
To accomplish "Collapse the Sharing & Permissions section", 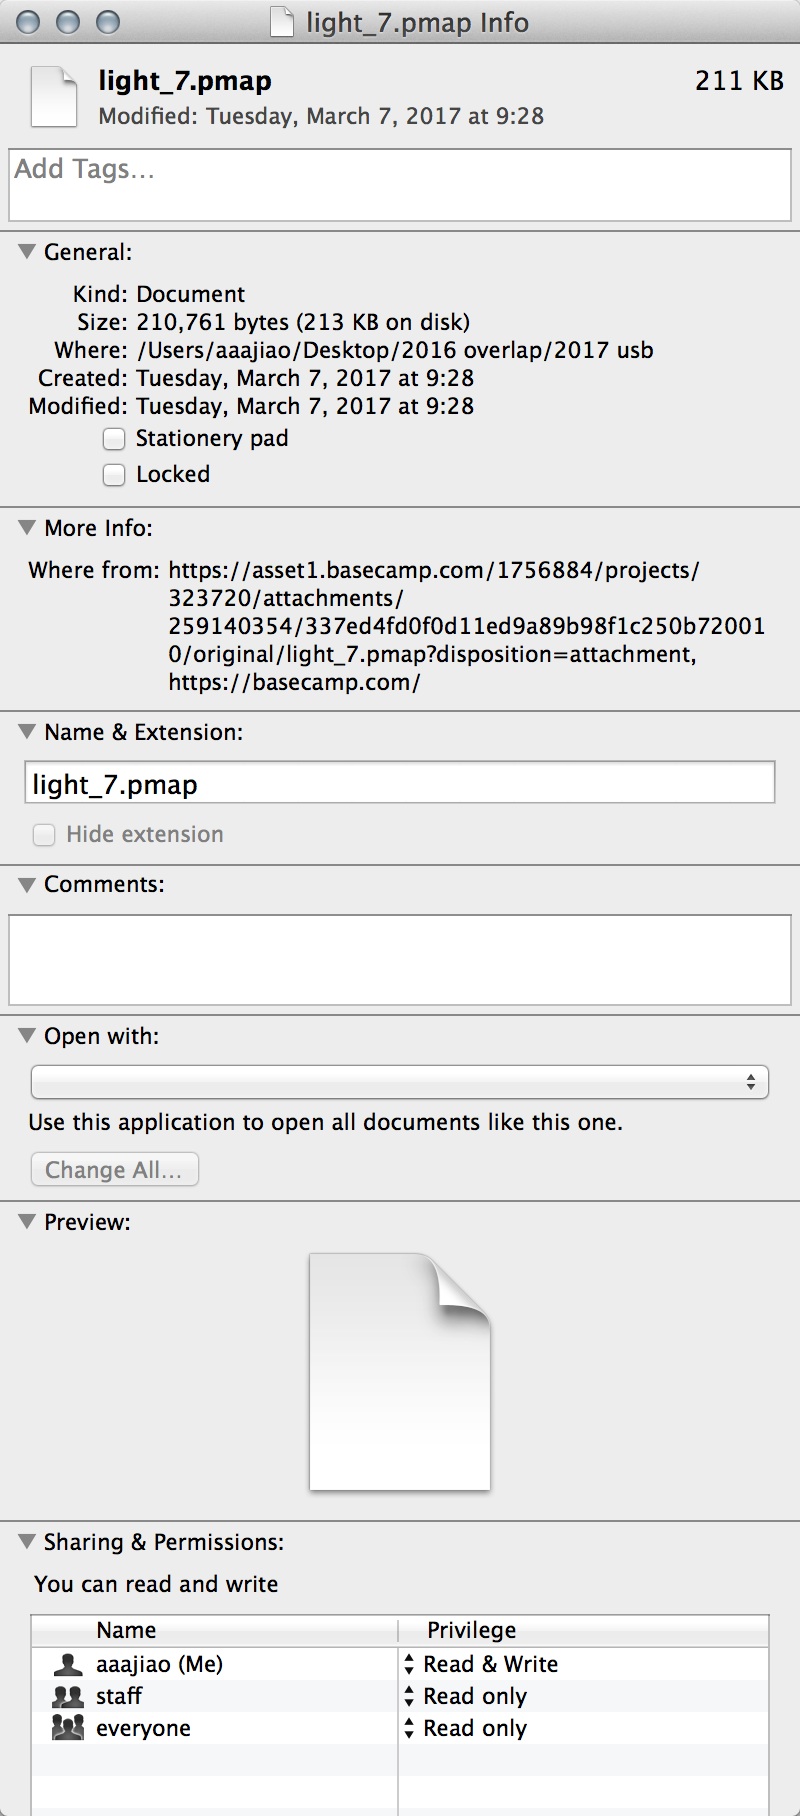I will tap(28, 1542).
